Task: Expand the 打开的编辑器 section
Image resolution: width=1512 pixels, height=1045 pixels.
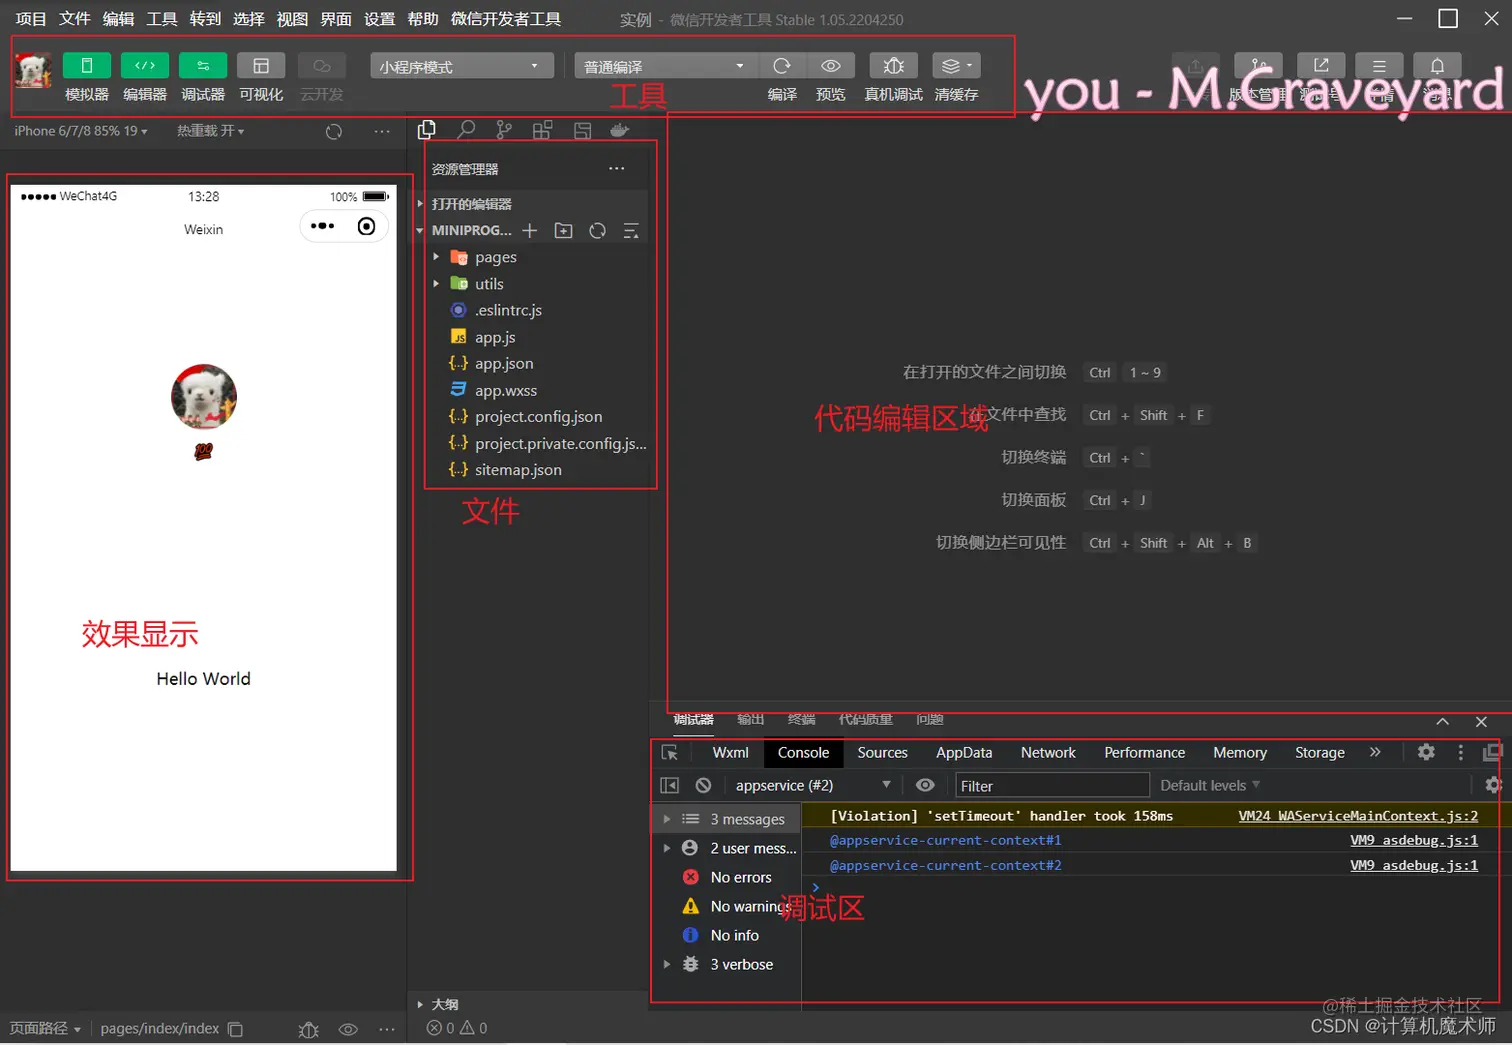Action: pyautogui.click(x=471, y=204)
